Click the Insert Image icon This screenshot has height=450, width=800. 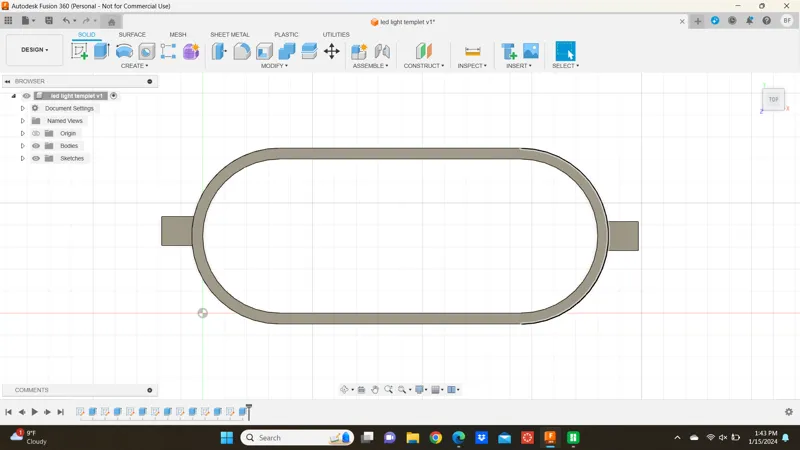point(531,51)
